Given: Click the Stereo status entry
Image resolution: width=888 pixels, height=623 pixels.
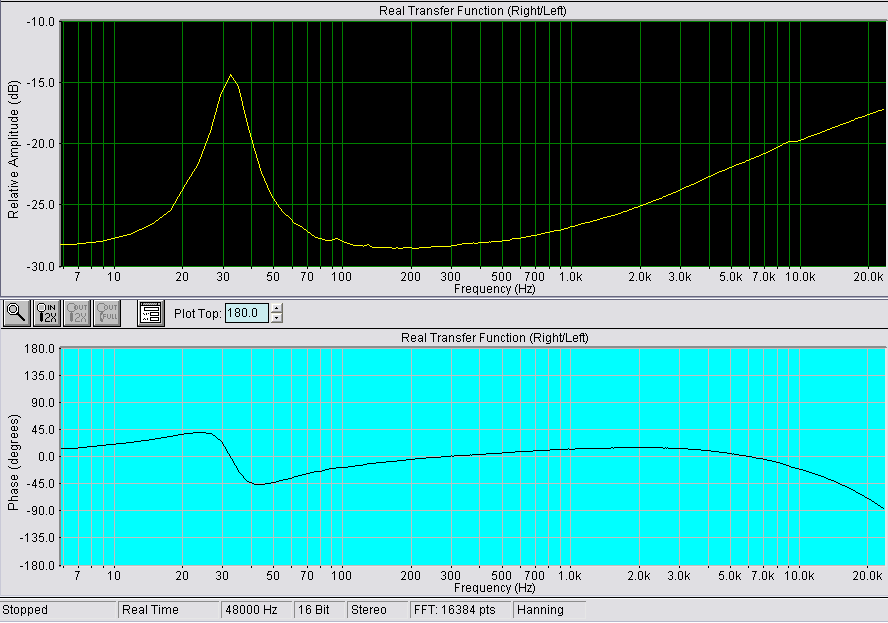Looking at the screenshot, I should pos(377,610).
